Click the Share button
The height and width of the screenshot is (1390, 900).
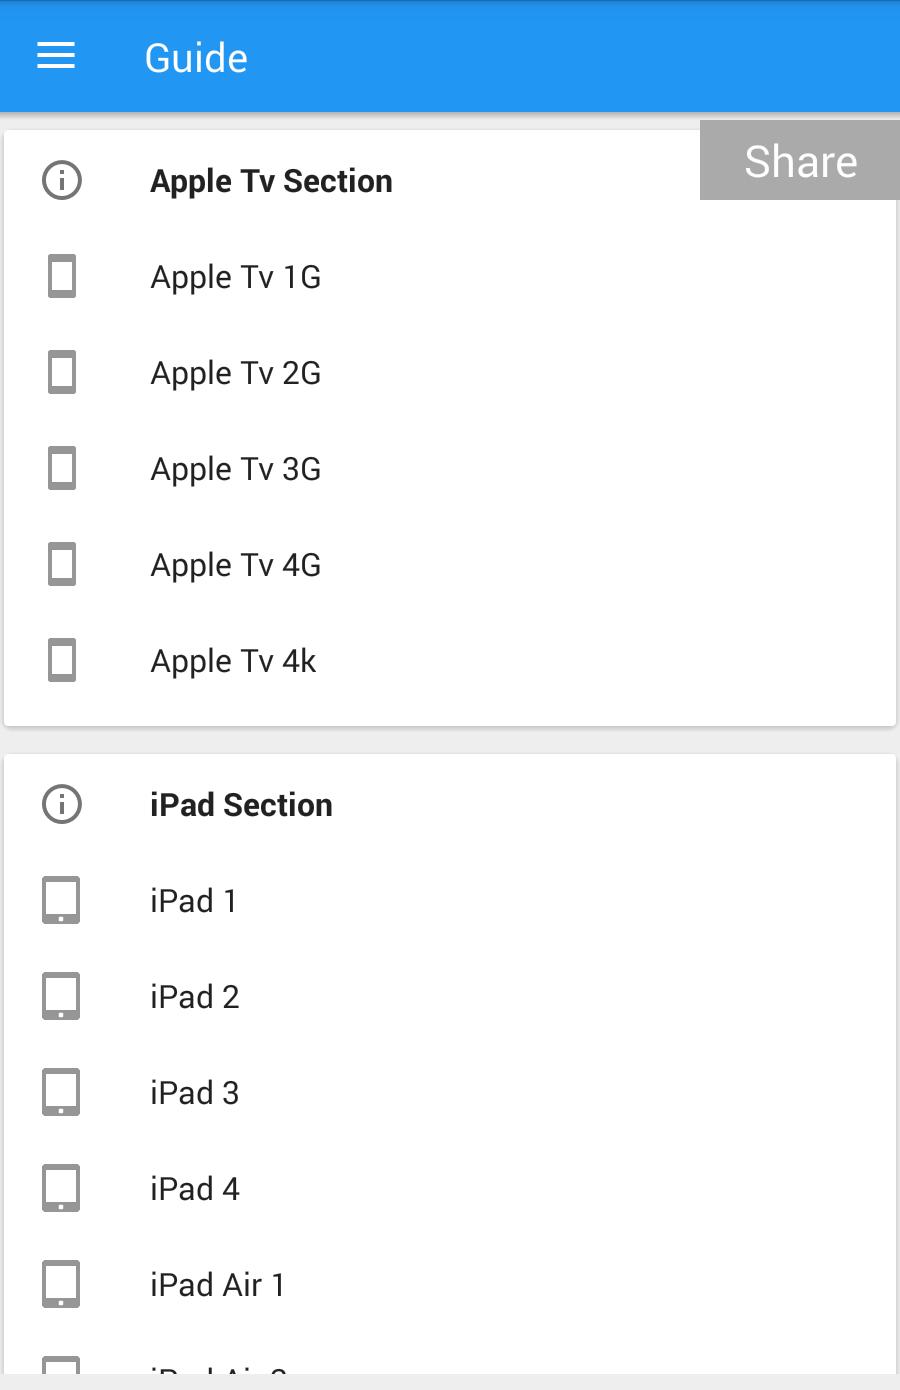800,161
